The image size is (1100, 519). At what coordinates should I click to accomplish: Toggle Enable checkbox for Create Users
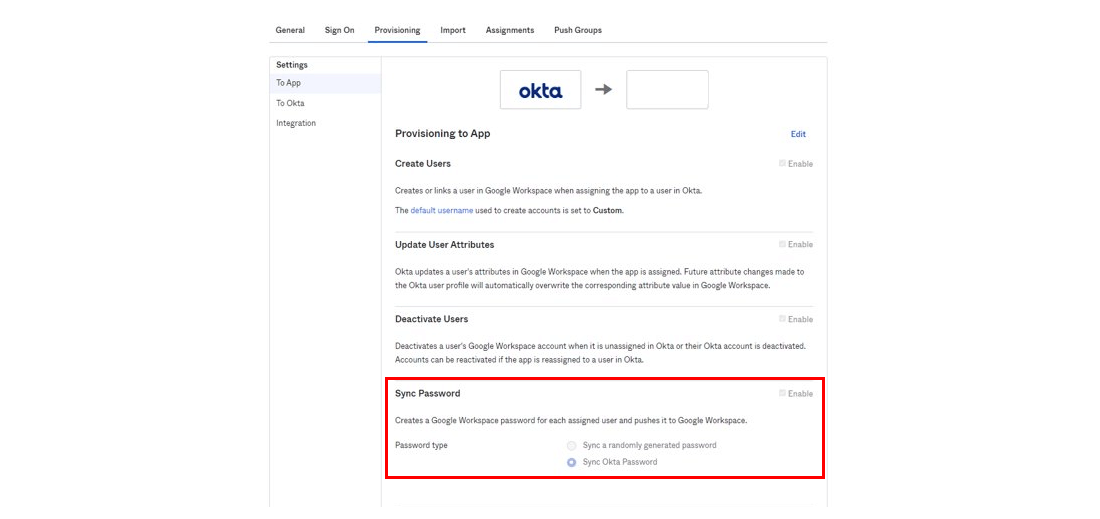pos(782,163)
